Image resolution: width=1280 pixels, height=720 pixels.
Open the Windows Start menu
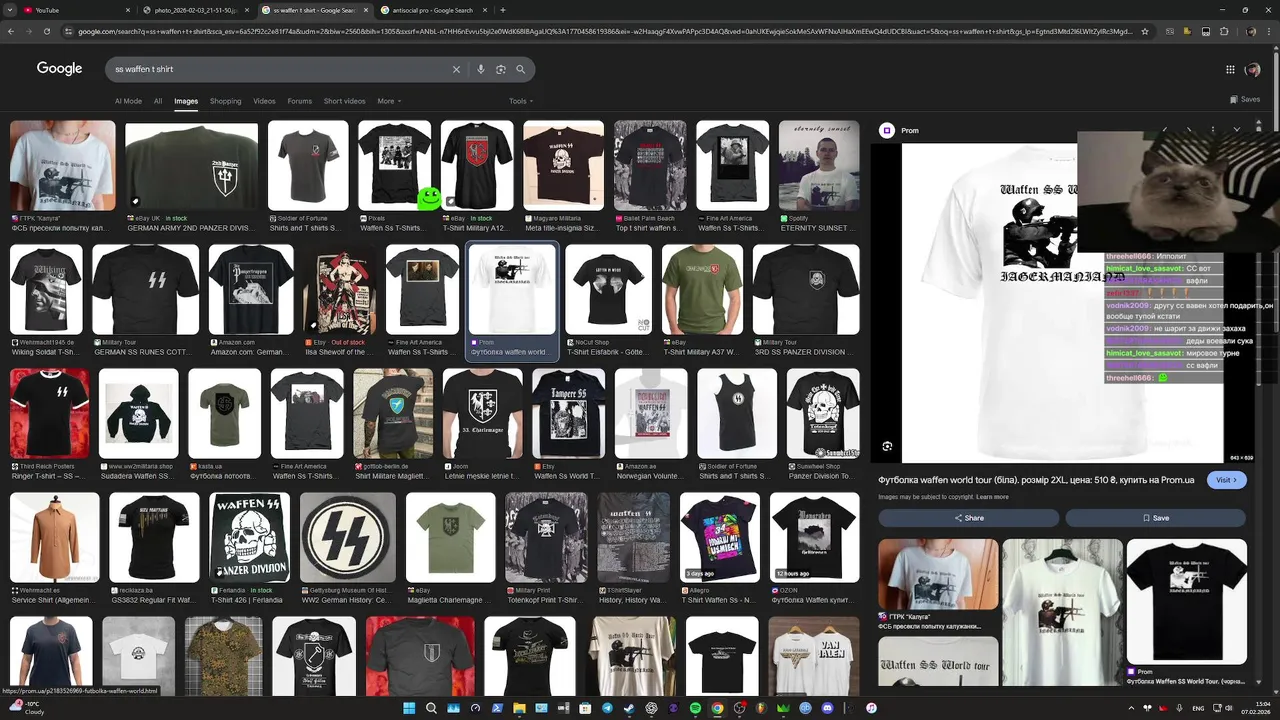[x=409, y=708]
